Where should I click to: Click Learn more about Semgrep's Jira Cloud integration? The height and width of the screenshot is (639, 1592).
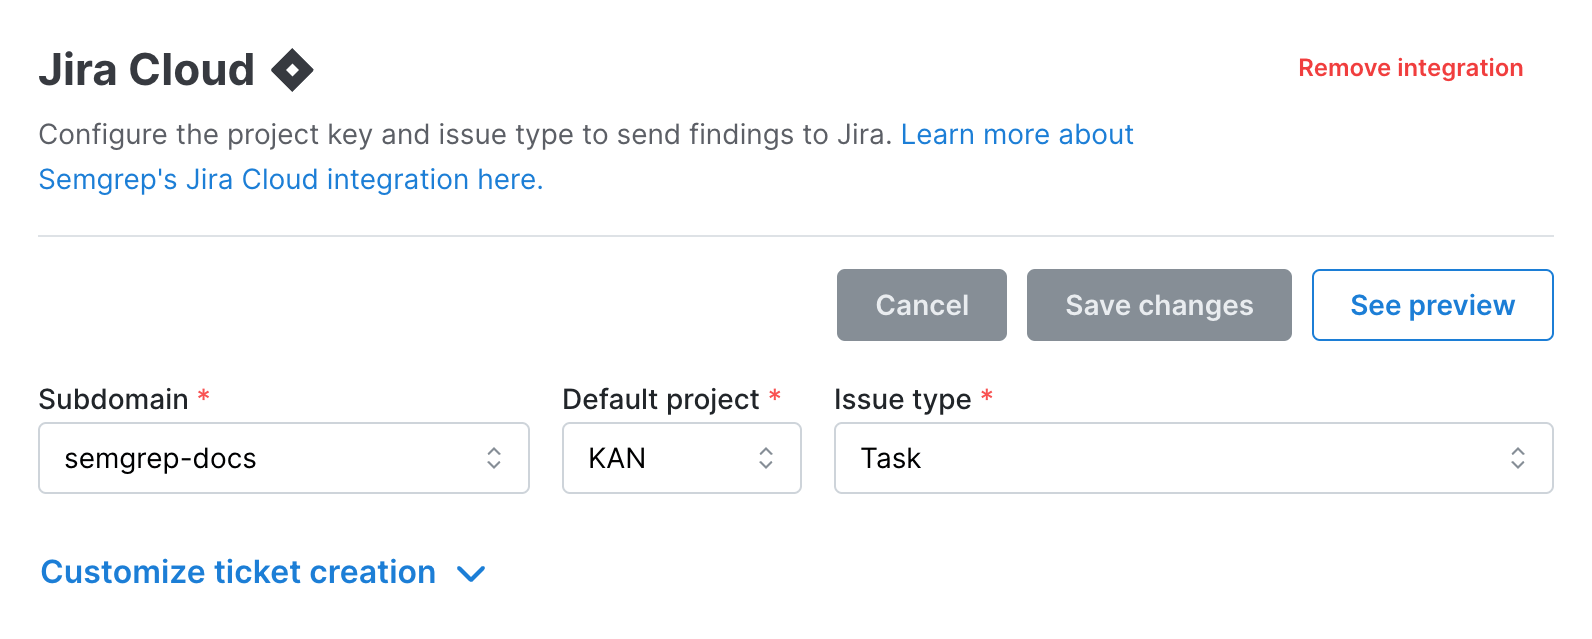[x=1016, y=134]
